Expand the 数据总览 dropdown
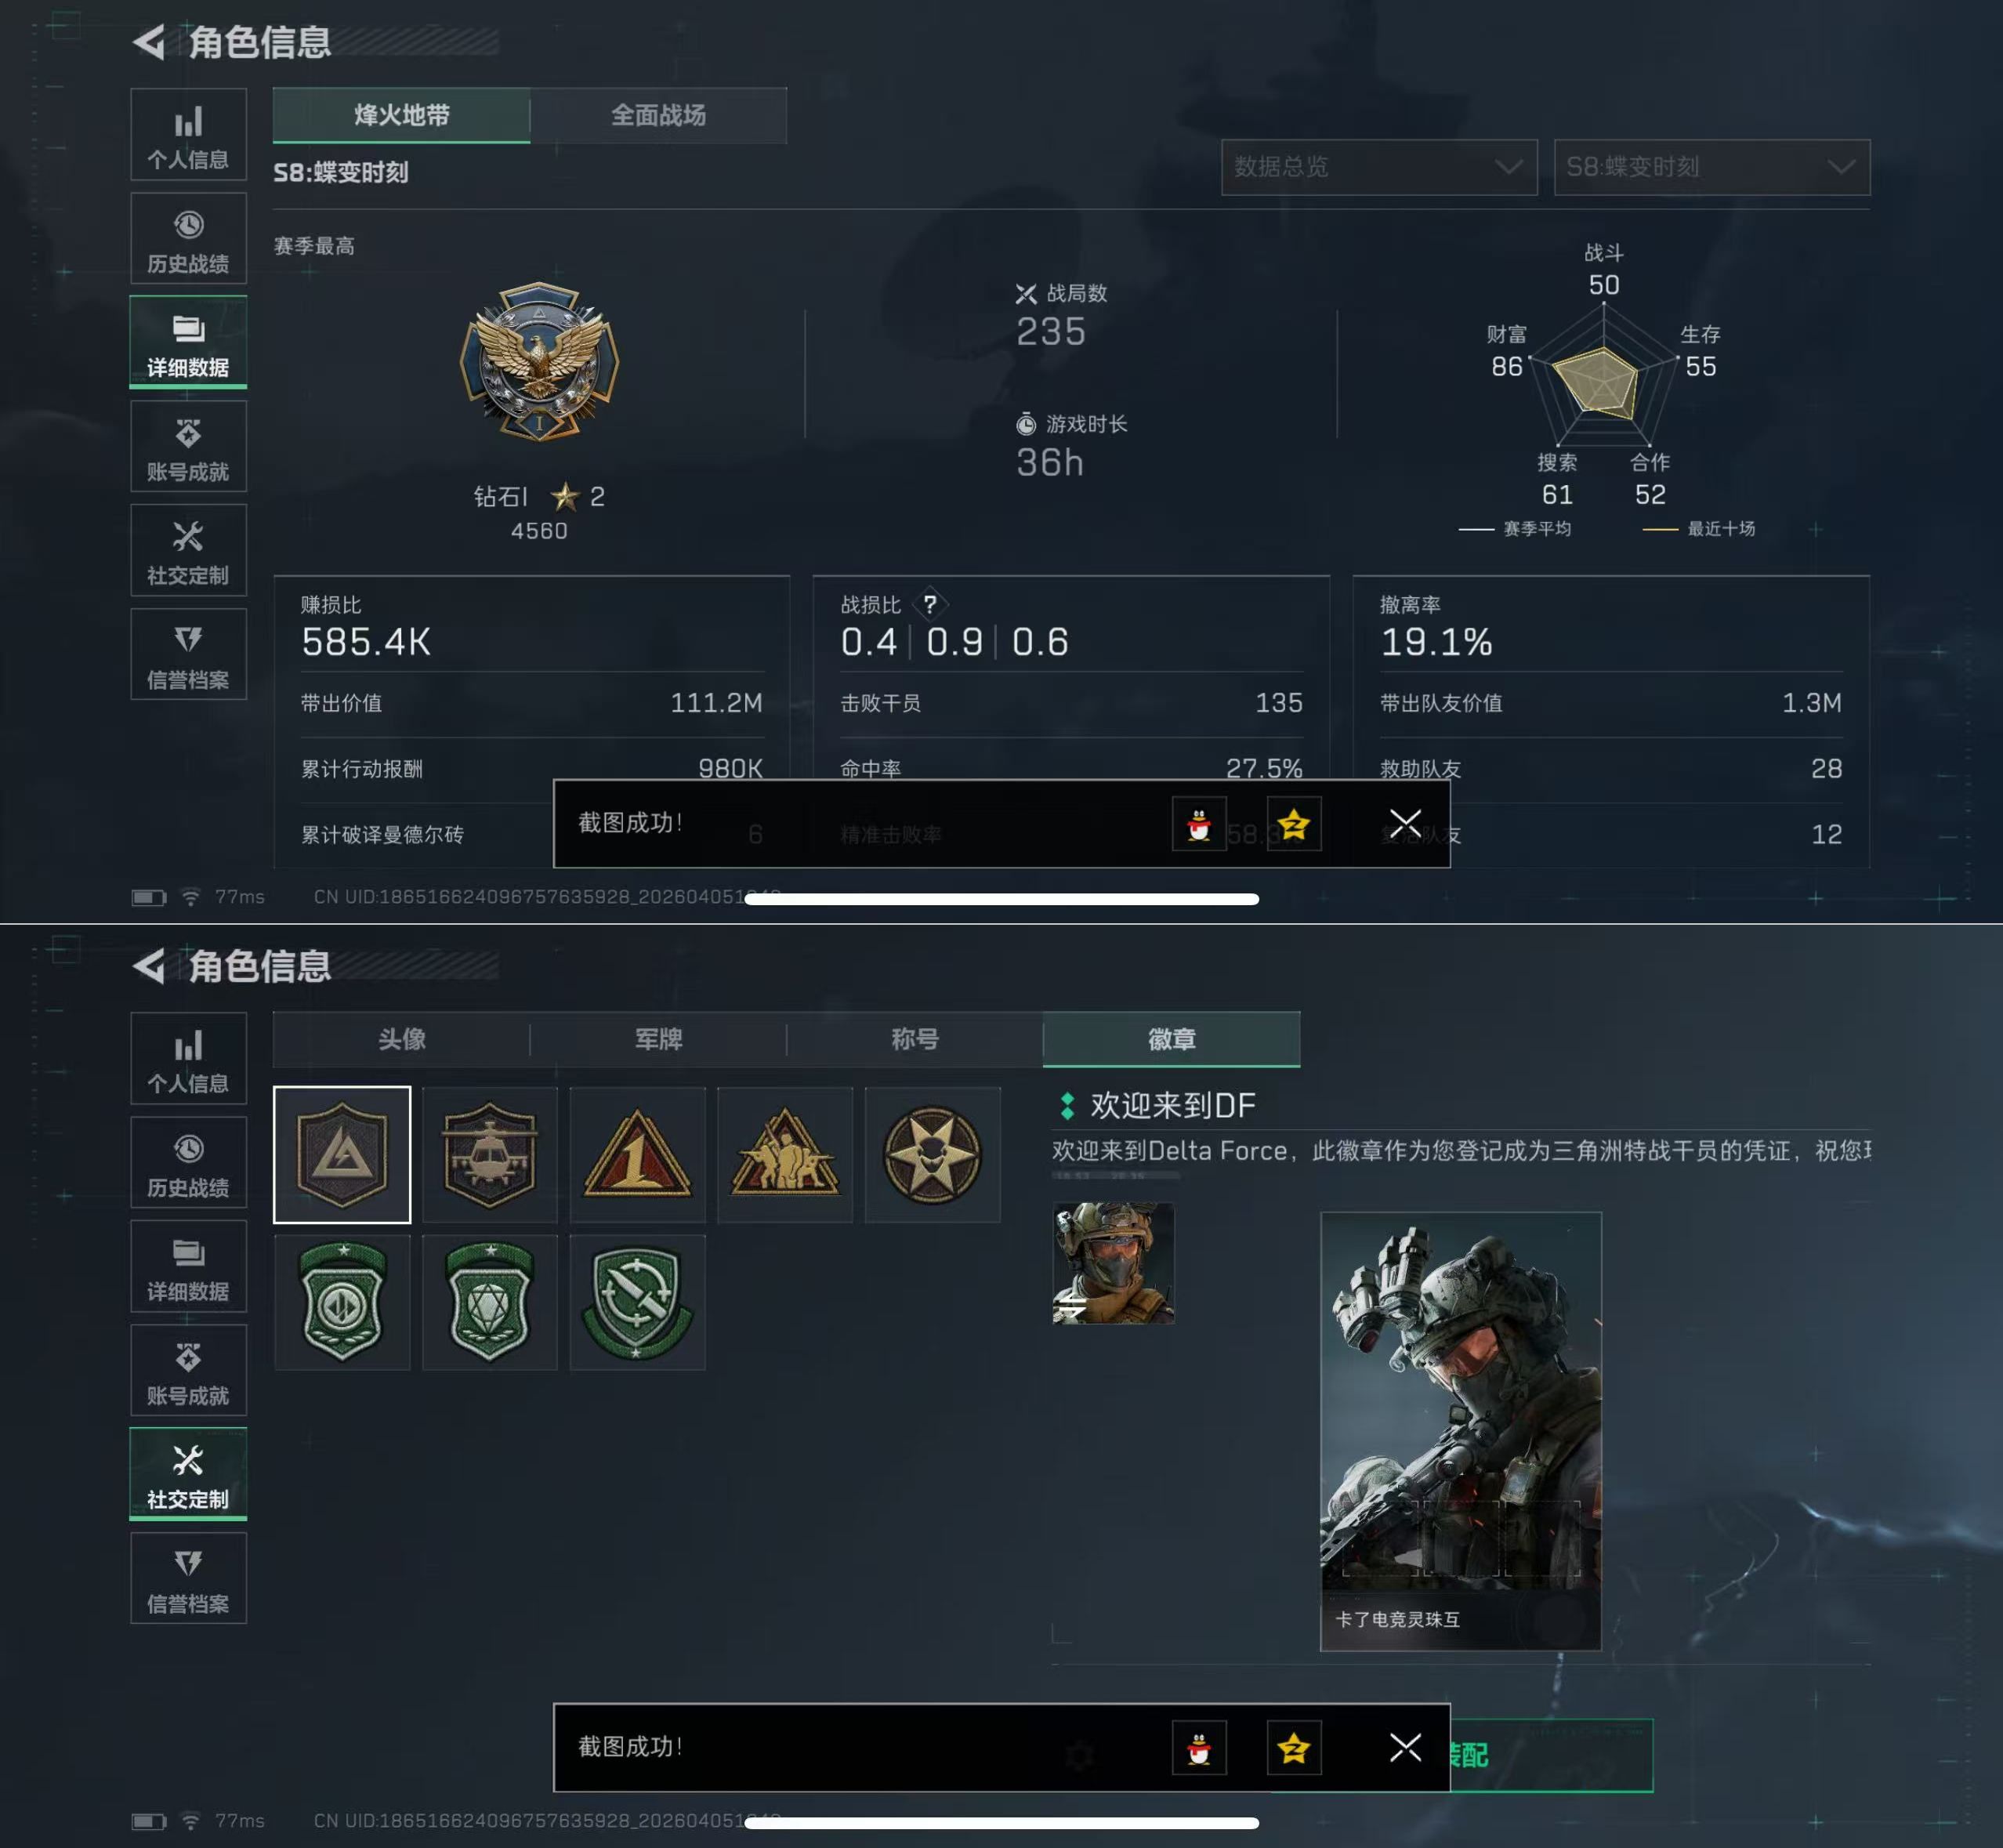 point(1378,167)
